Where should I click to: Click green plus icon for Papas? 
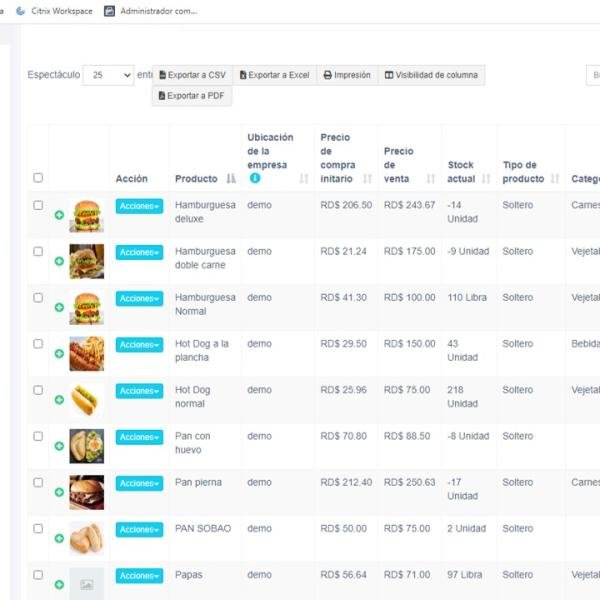point(59,585)
